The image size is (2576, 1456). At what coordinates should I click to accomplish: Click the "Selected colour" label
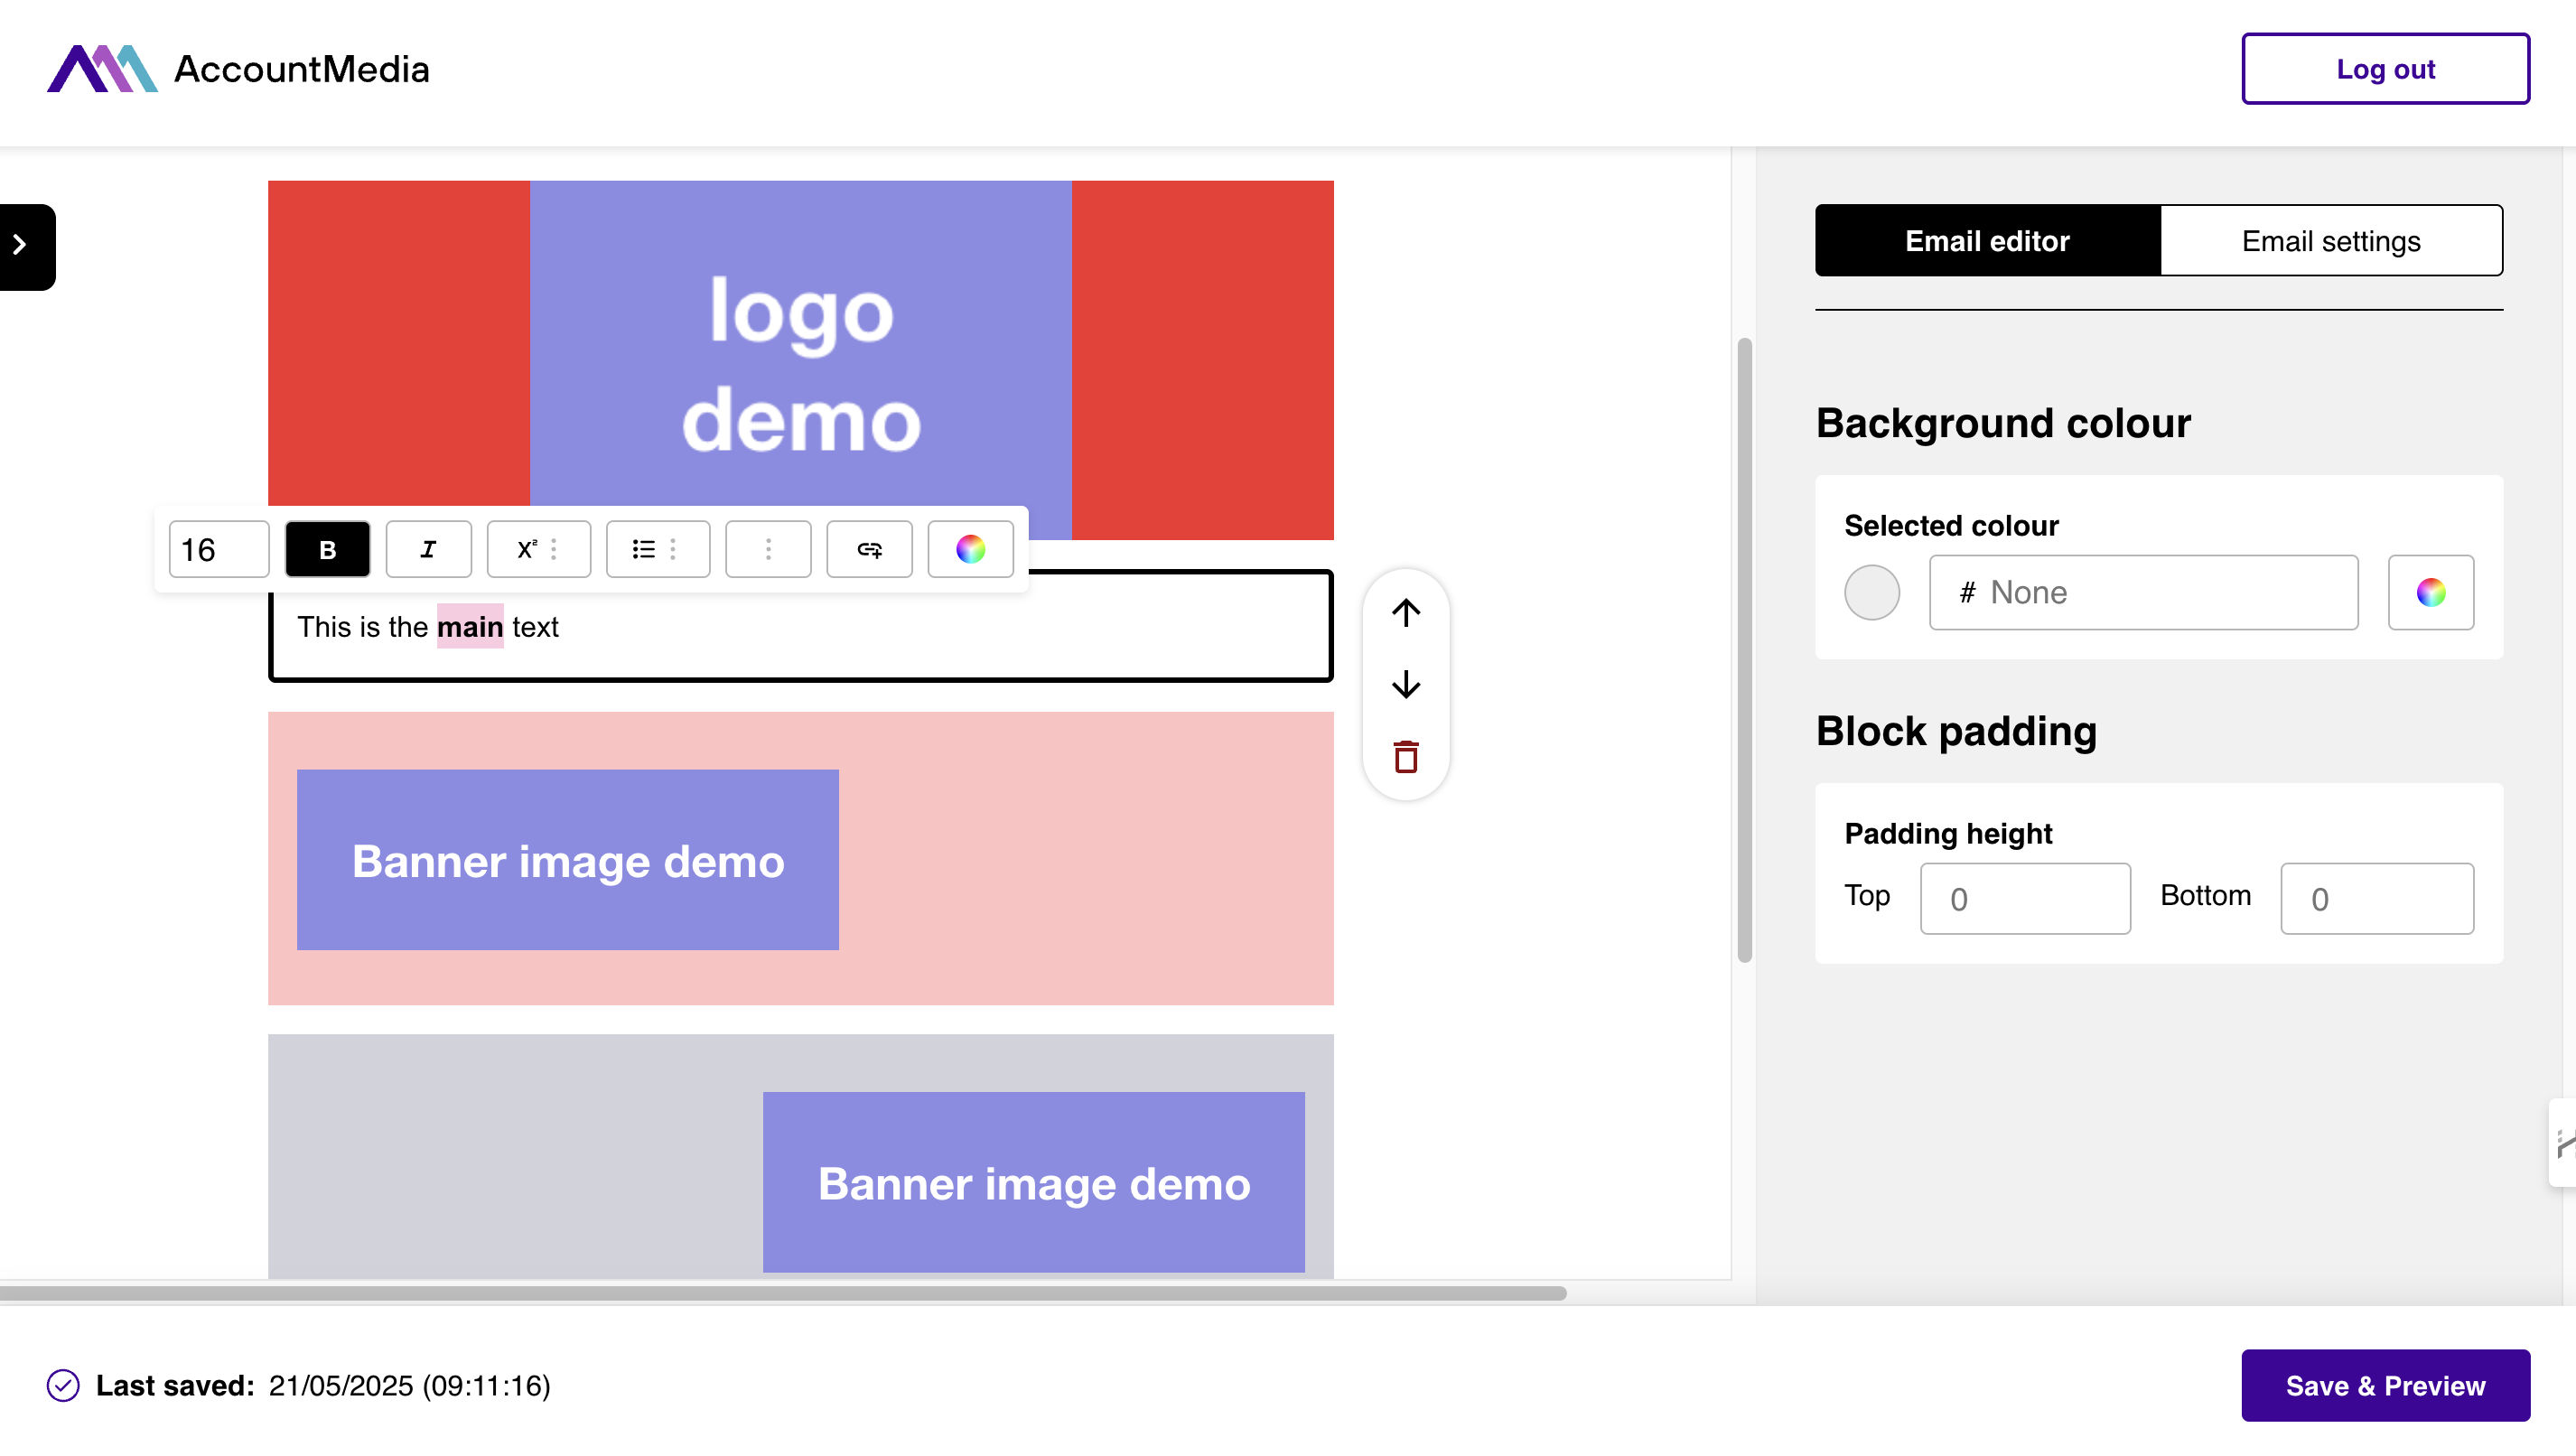click(x=1951, y=525)
